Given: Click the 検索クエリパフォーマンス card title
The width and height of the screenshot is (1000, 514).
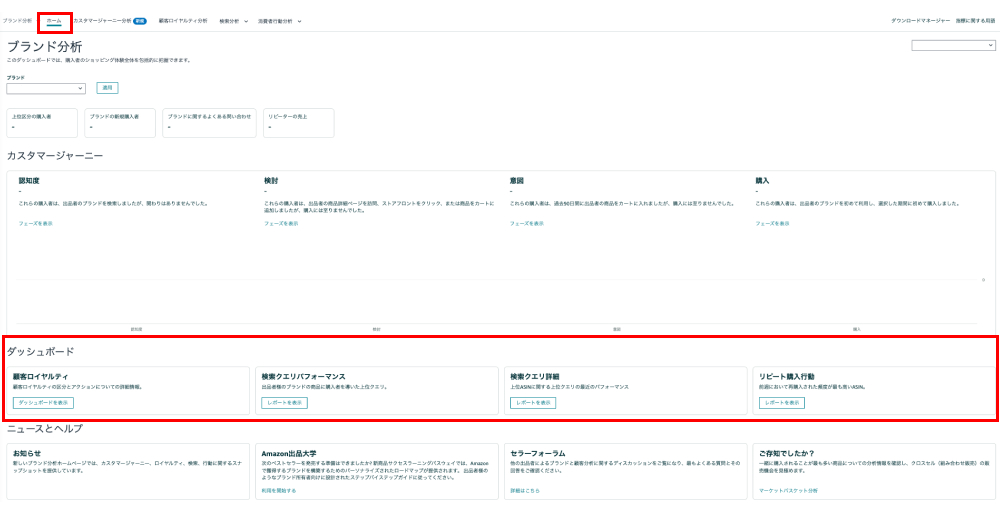Looking at the screenshot, I should tap(304, 377).
